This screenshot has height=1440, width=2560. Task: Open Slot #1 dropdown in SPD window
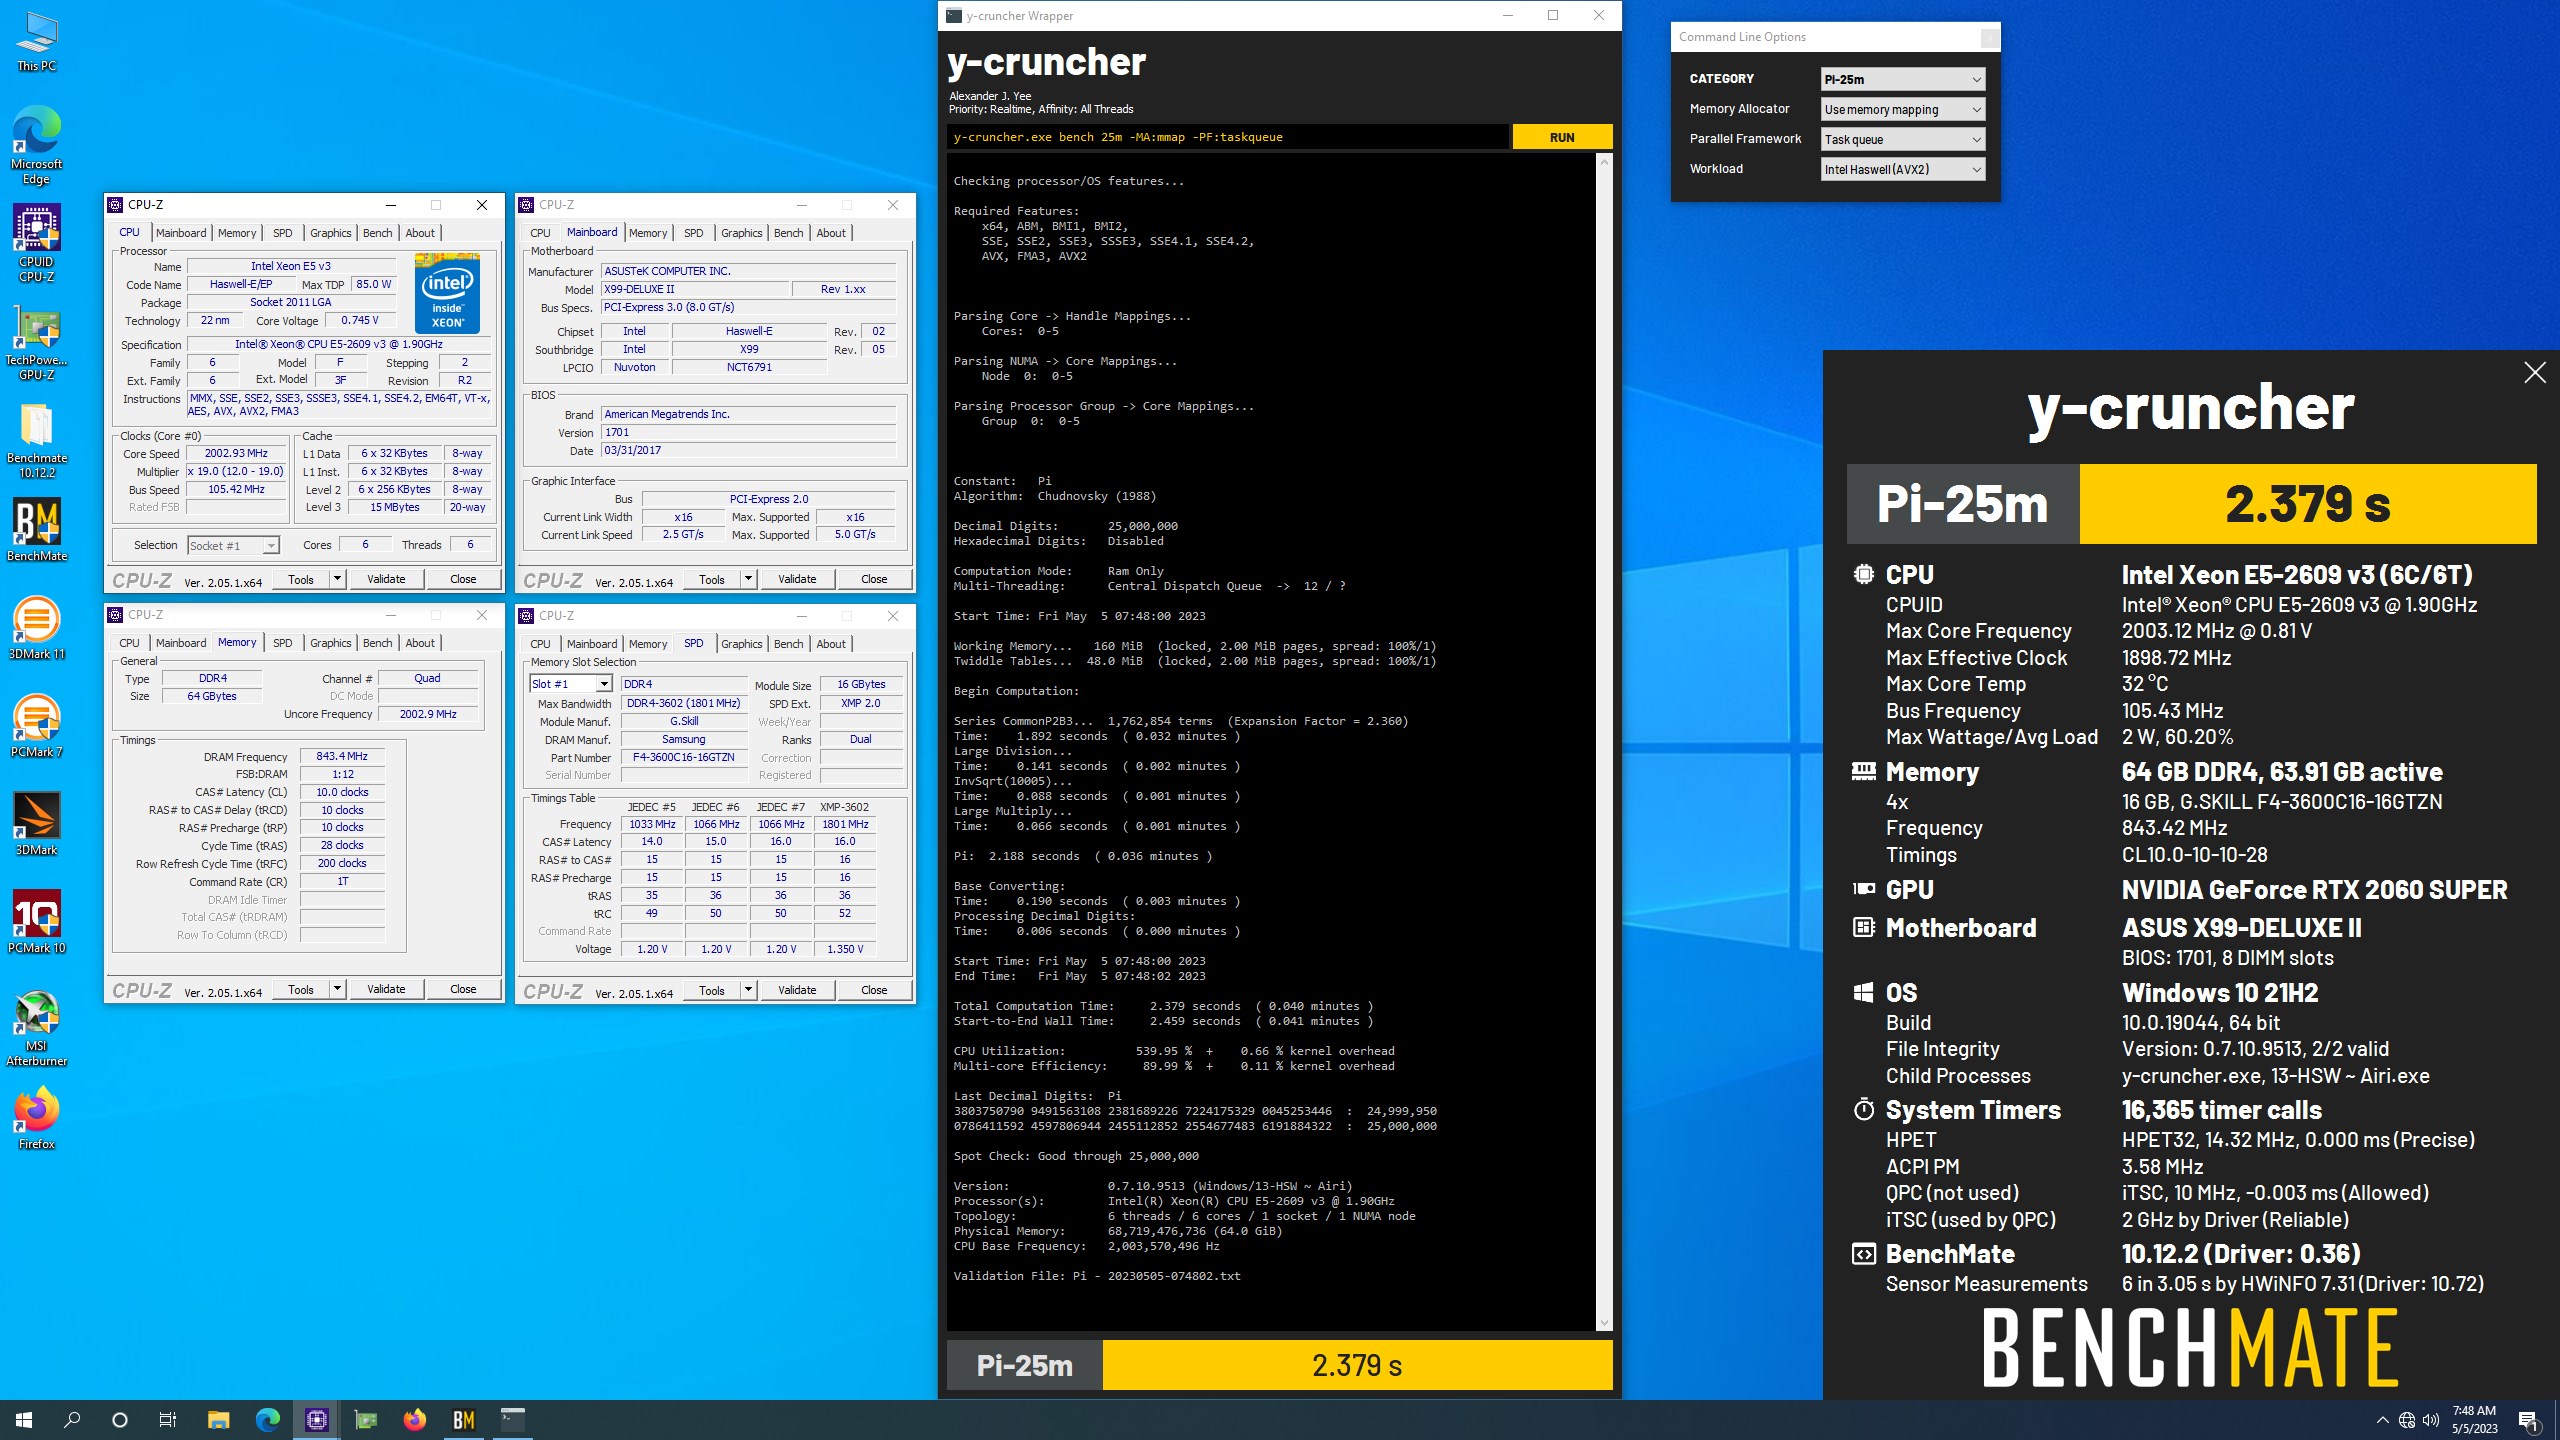pyautogui.click(x=570, y=684)
